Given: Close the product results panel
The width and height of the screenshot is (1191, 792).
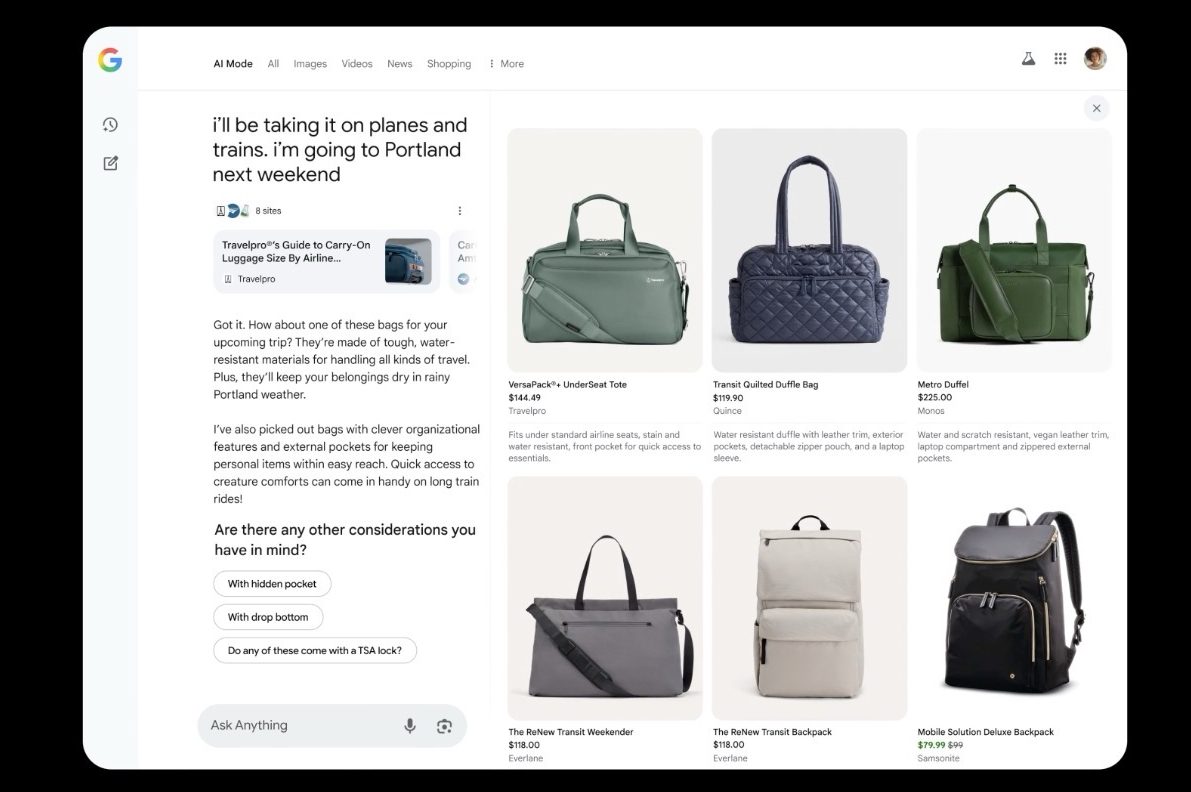Looking at the screenshot, I should tap(1096, 108).
